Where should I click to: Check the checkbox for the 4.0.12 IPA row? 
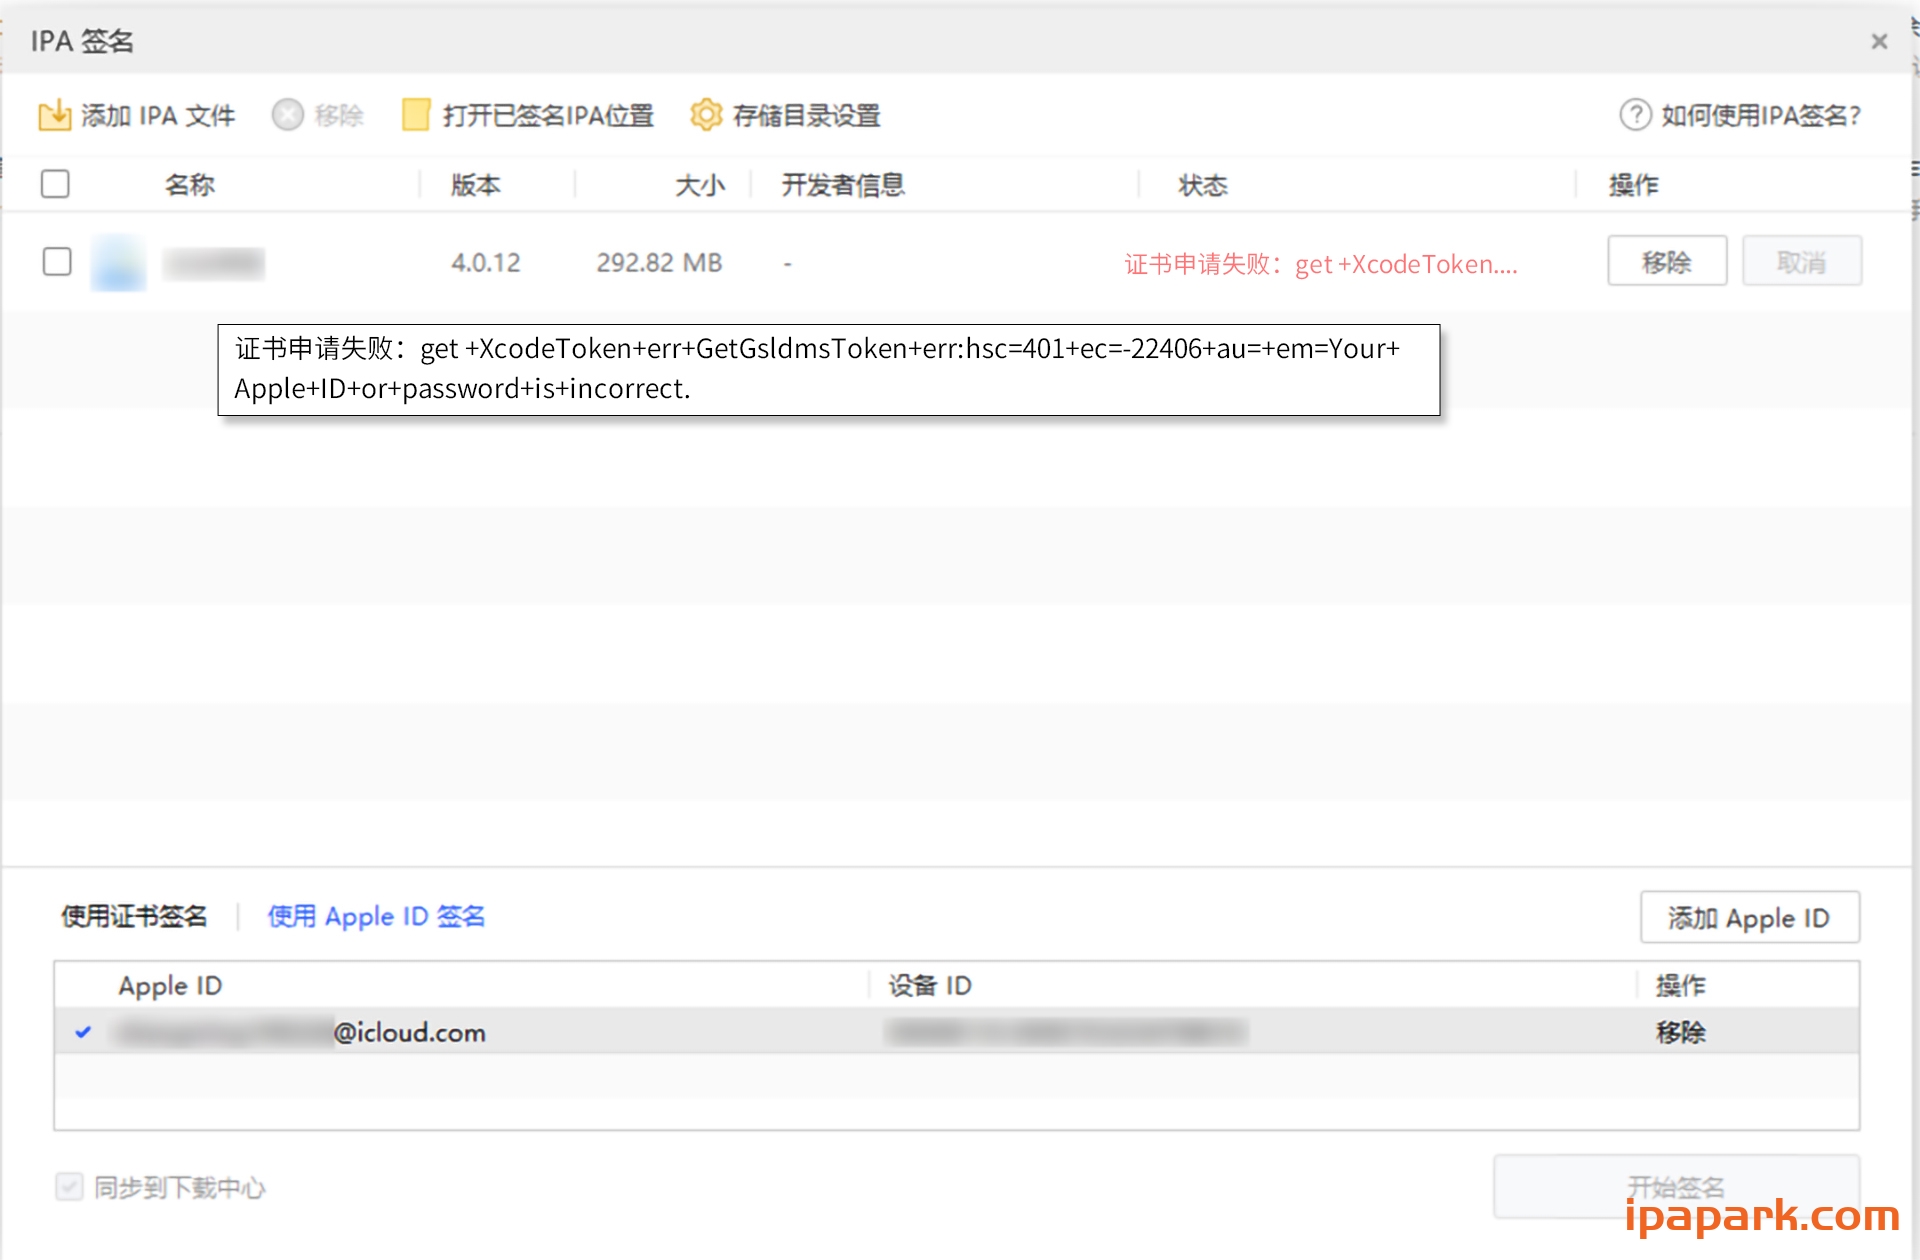click(57, 261)
